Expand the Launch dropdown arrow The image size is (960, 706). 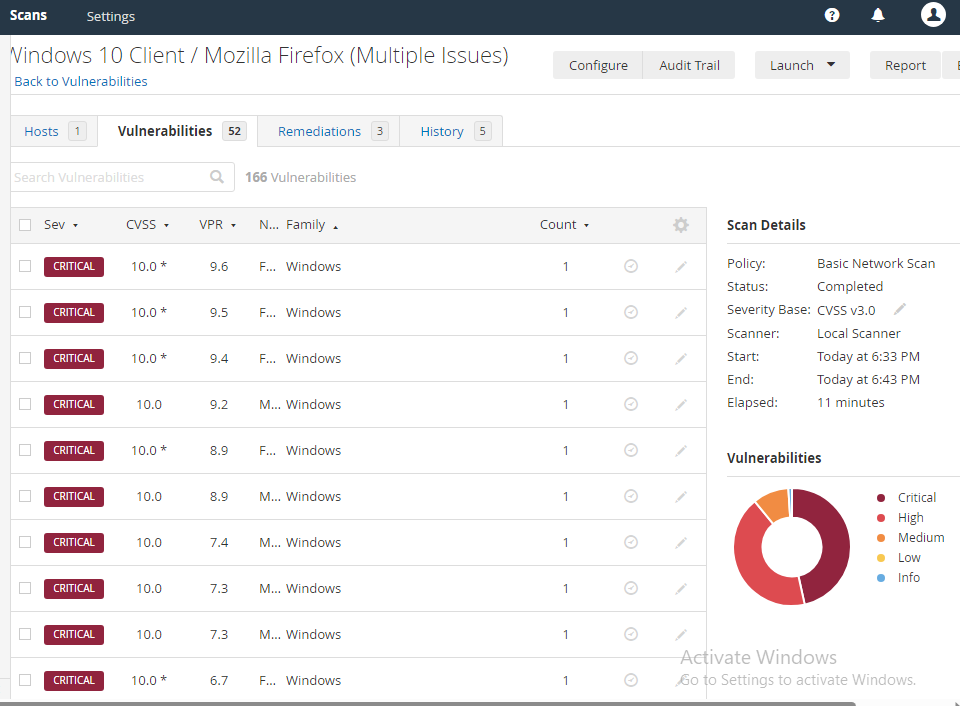coord(831,64)
